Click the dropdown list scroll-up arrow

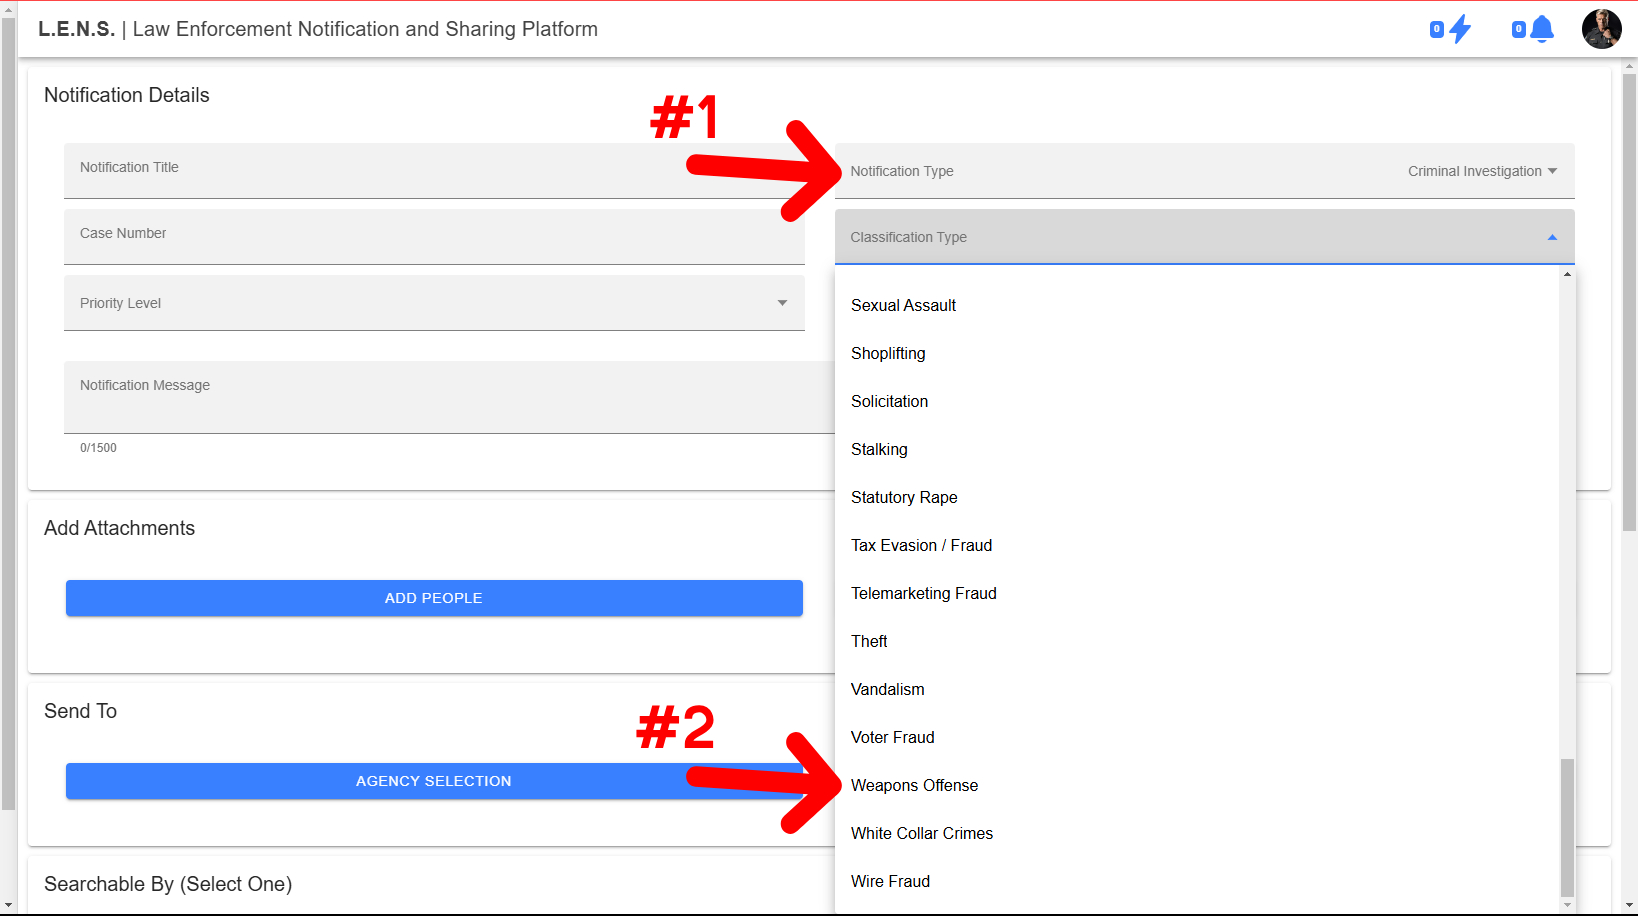pos(1567,274)
